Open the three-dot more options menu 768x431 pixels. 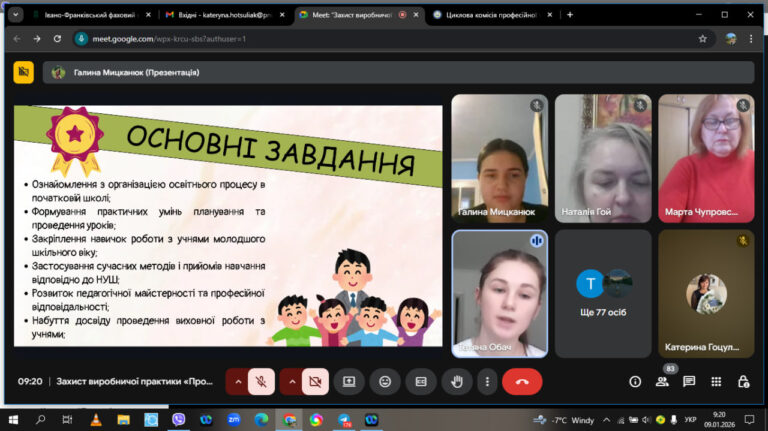point(487,382)
